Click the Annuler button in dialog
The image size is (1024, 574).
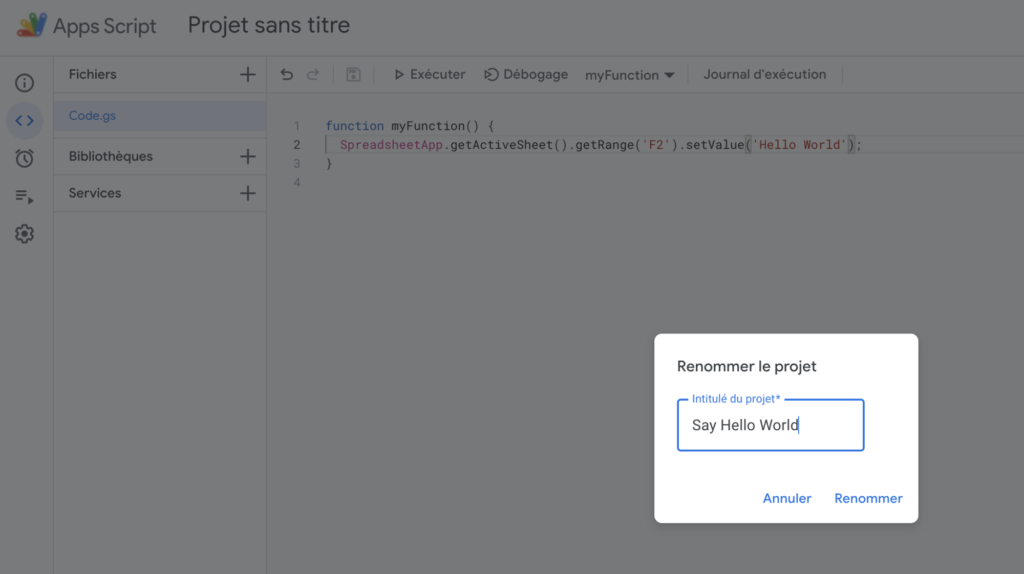(786, 498)
